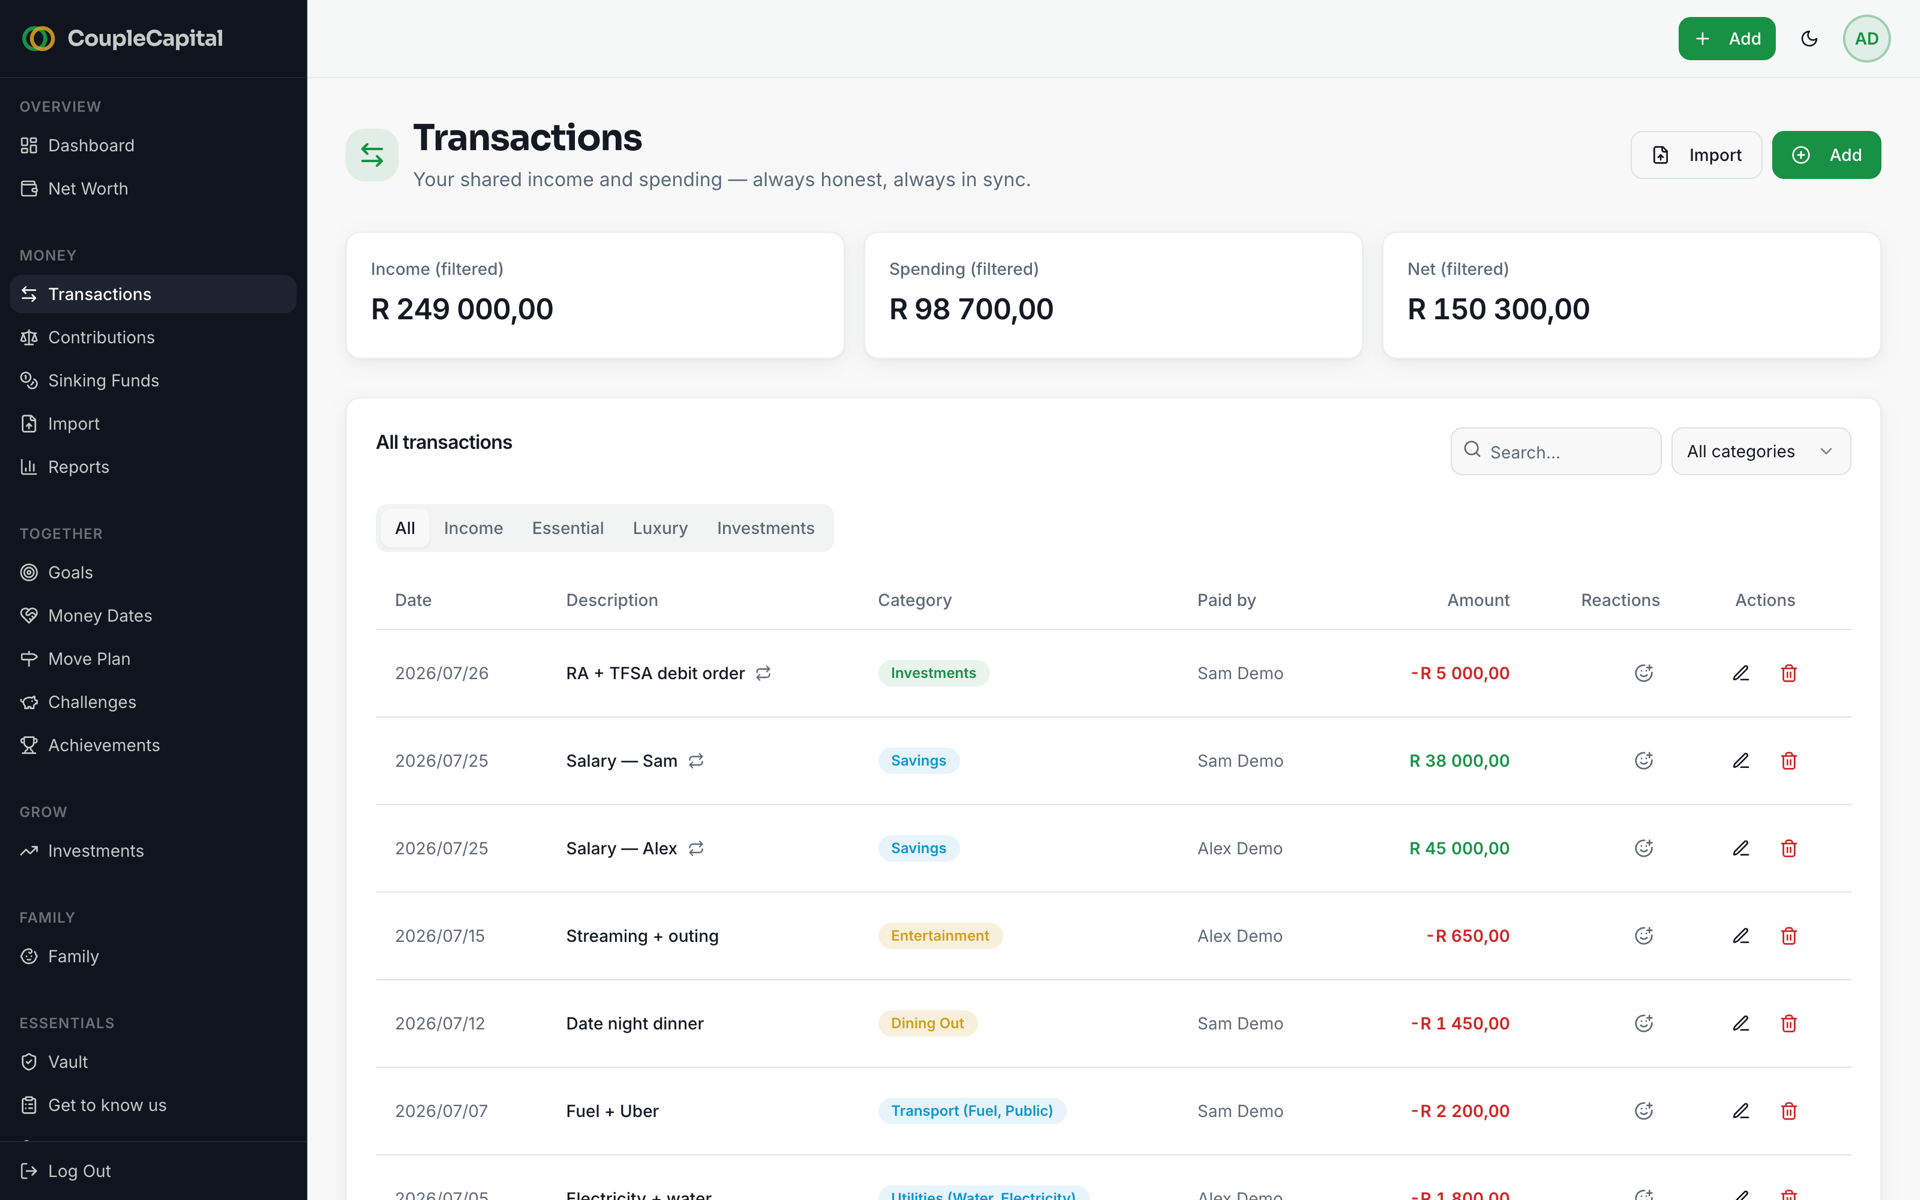Viewport: 1920px width, 1200px height.
Task: Open the AD user avatar menu
Action: [1866, 39]
